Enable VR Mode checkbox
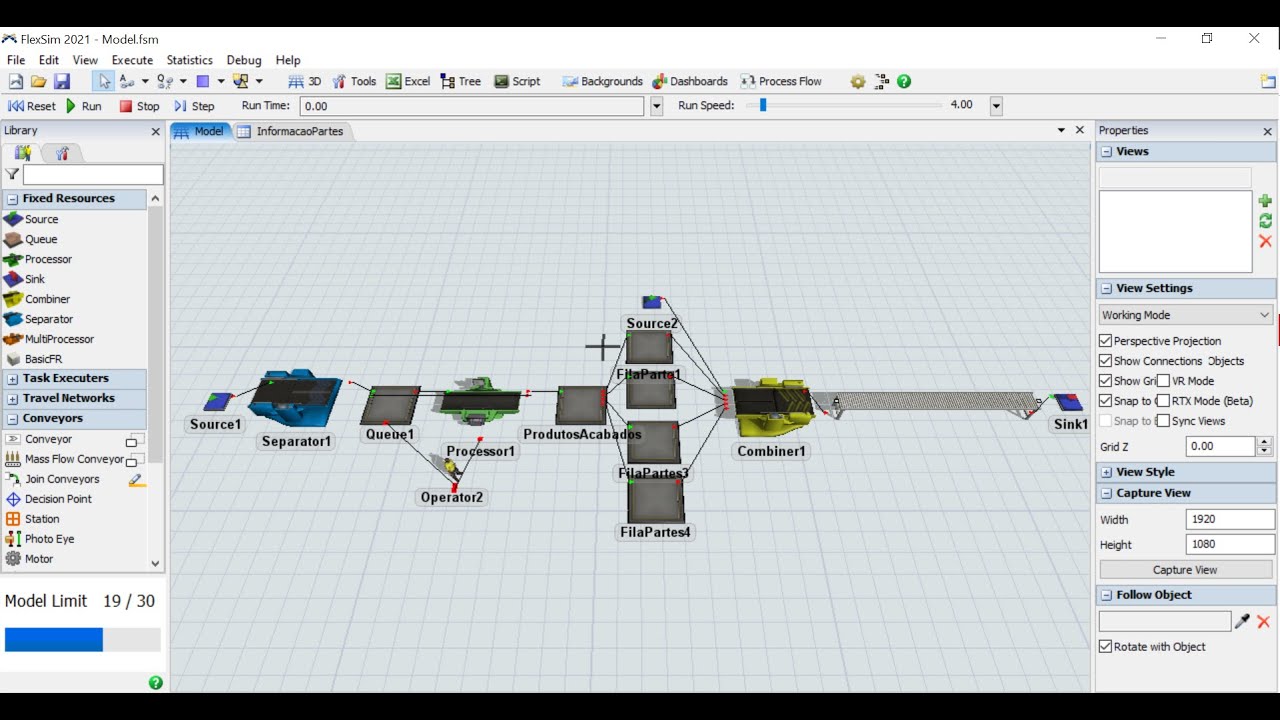1280x720 pixels. coord(1163,381)
